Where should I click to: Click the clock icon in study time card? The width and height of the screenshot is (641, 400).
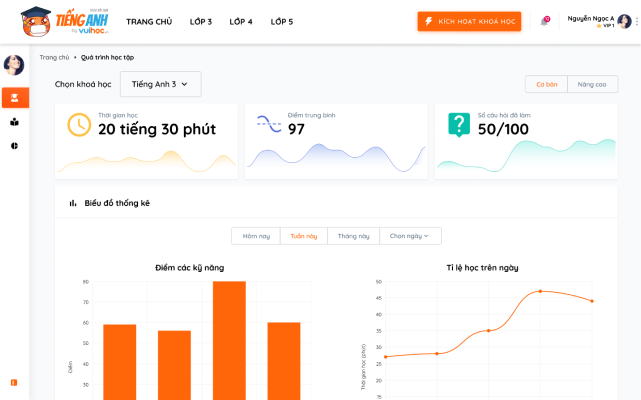pyautogui.click(x=79, y=125)
